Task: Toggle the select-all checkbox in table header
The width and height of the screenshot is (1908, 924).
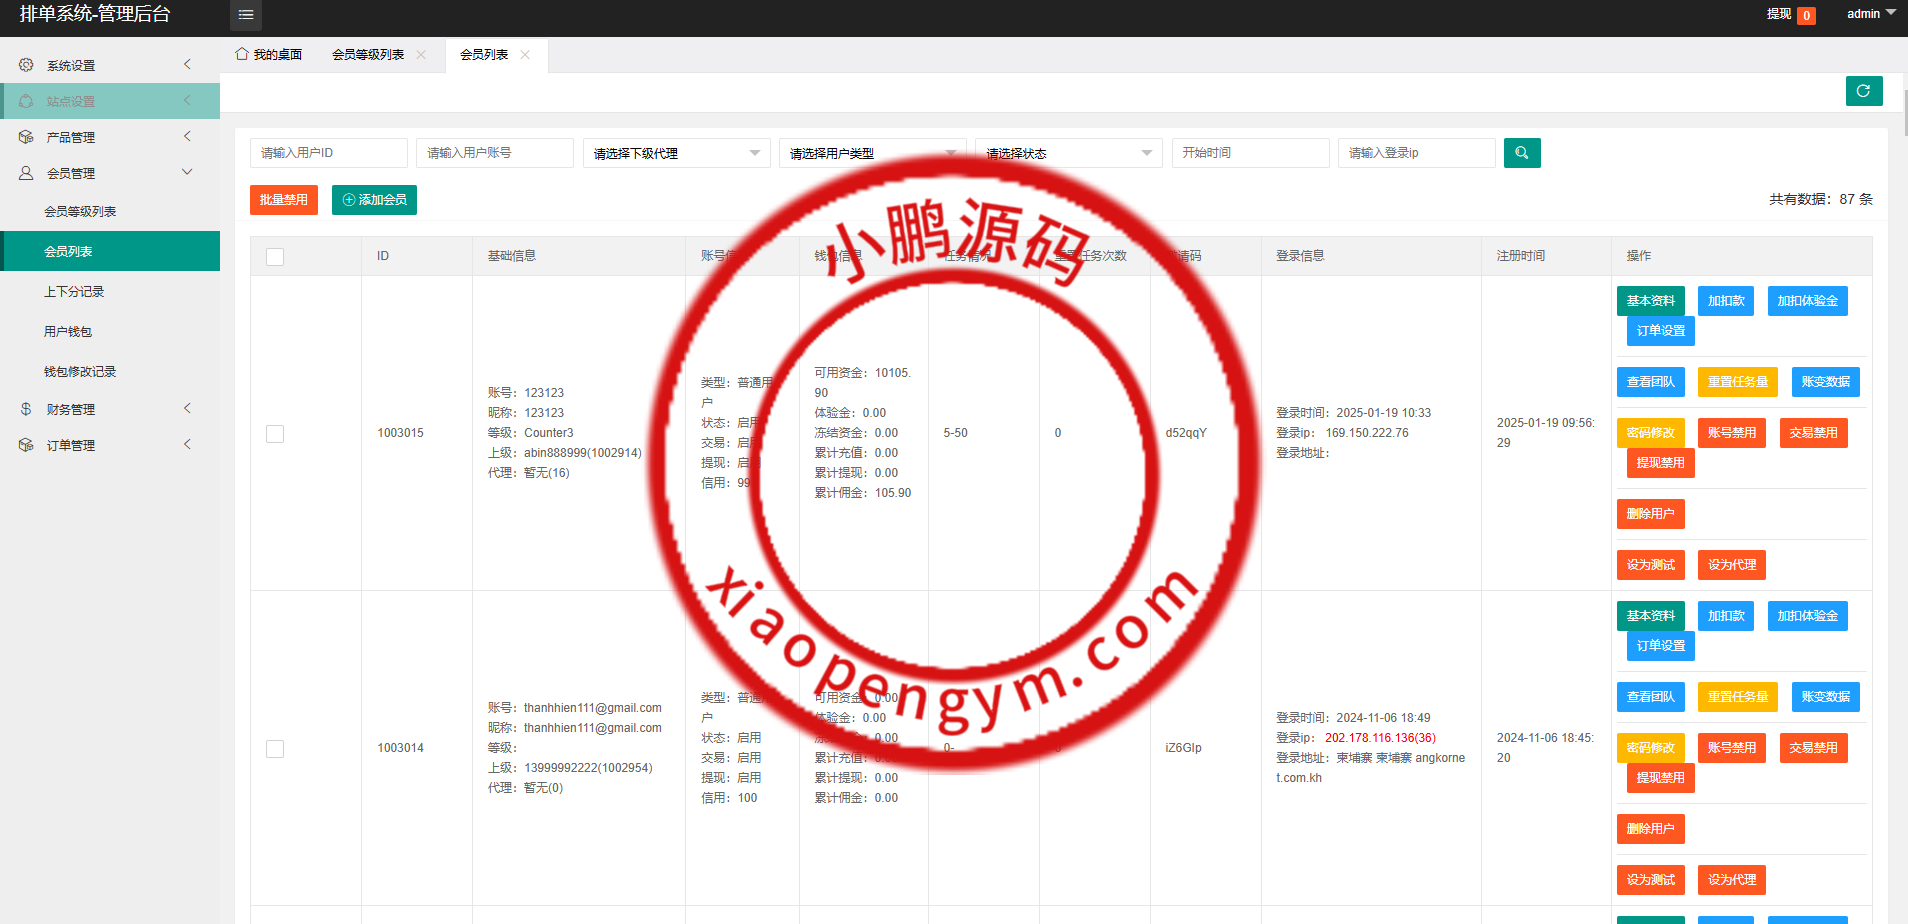Action: click(x=275, y=257)
